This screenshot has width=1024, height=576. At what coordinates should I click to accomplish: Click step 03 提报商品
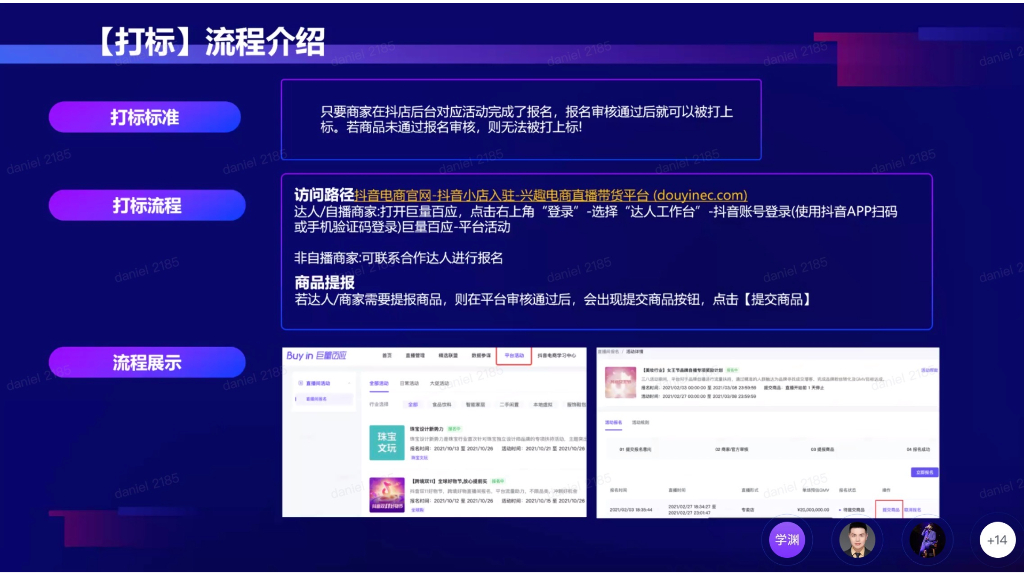[822, 450]
